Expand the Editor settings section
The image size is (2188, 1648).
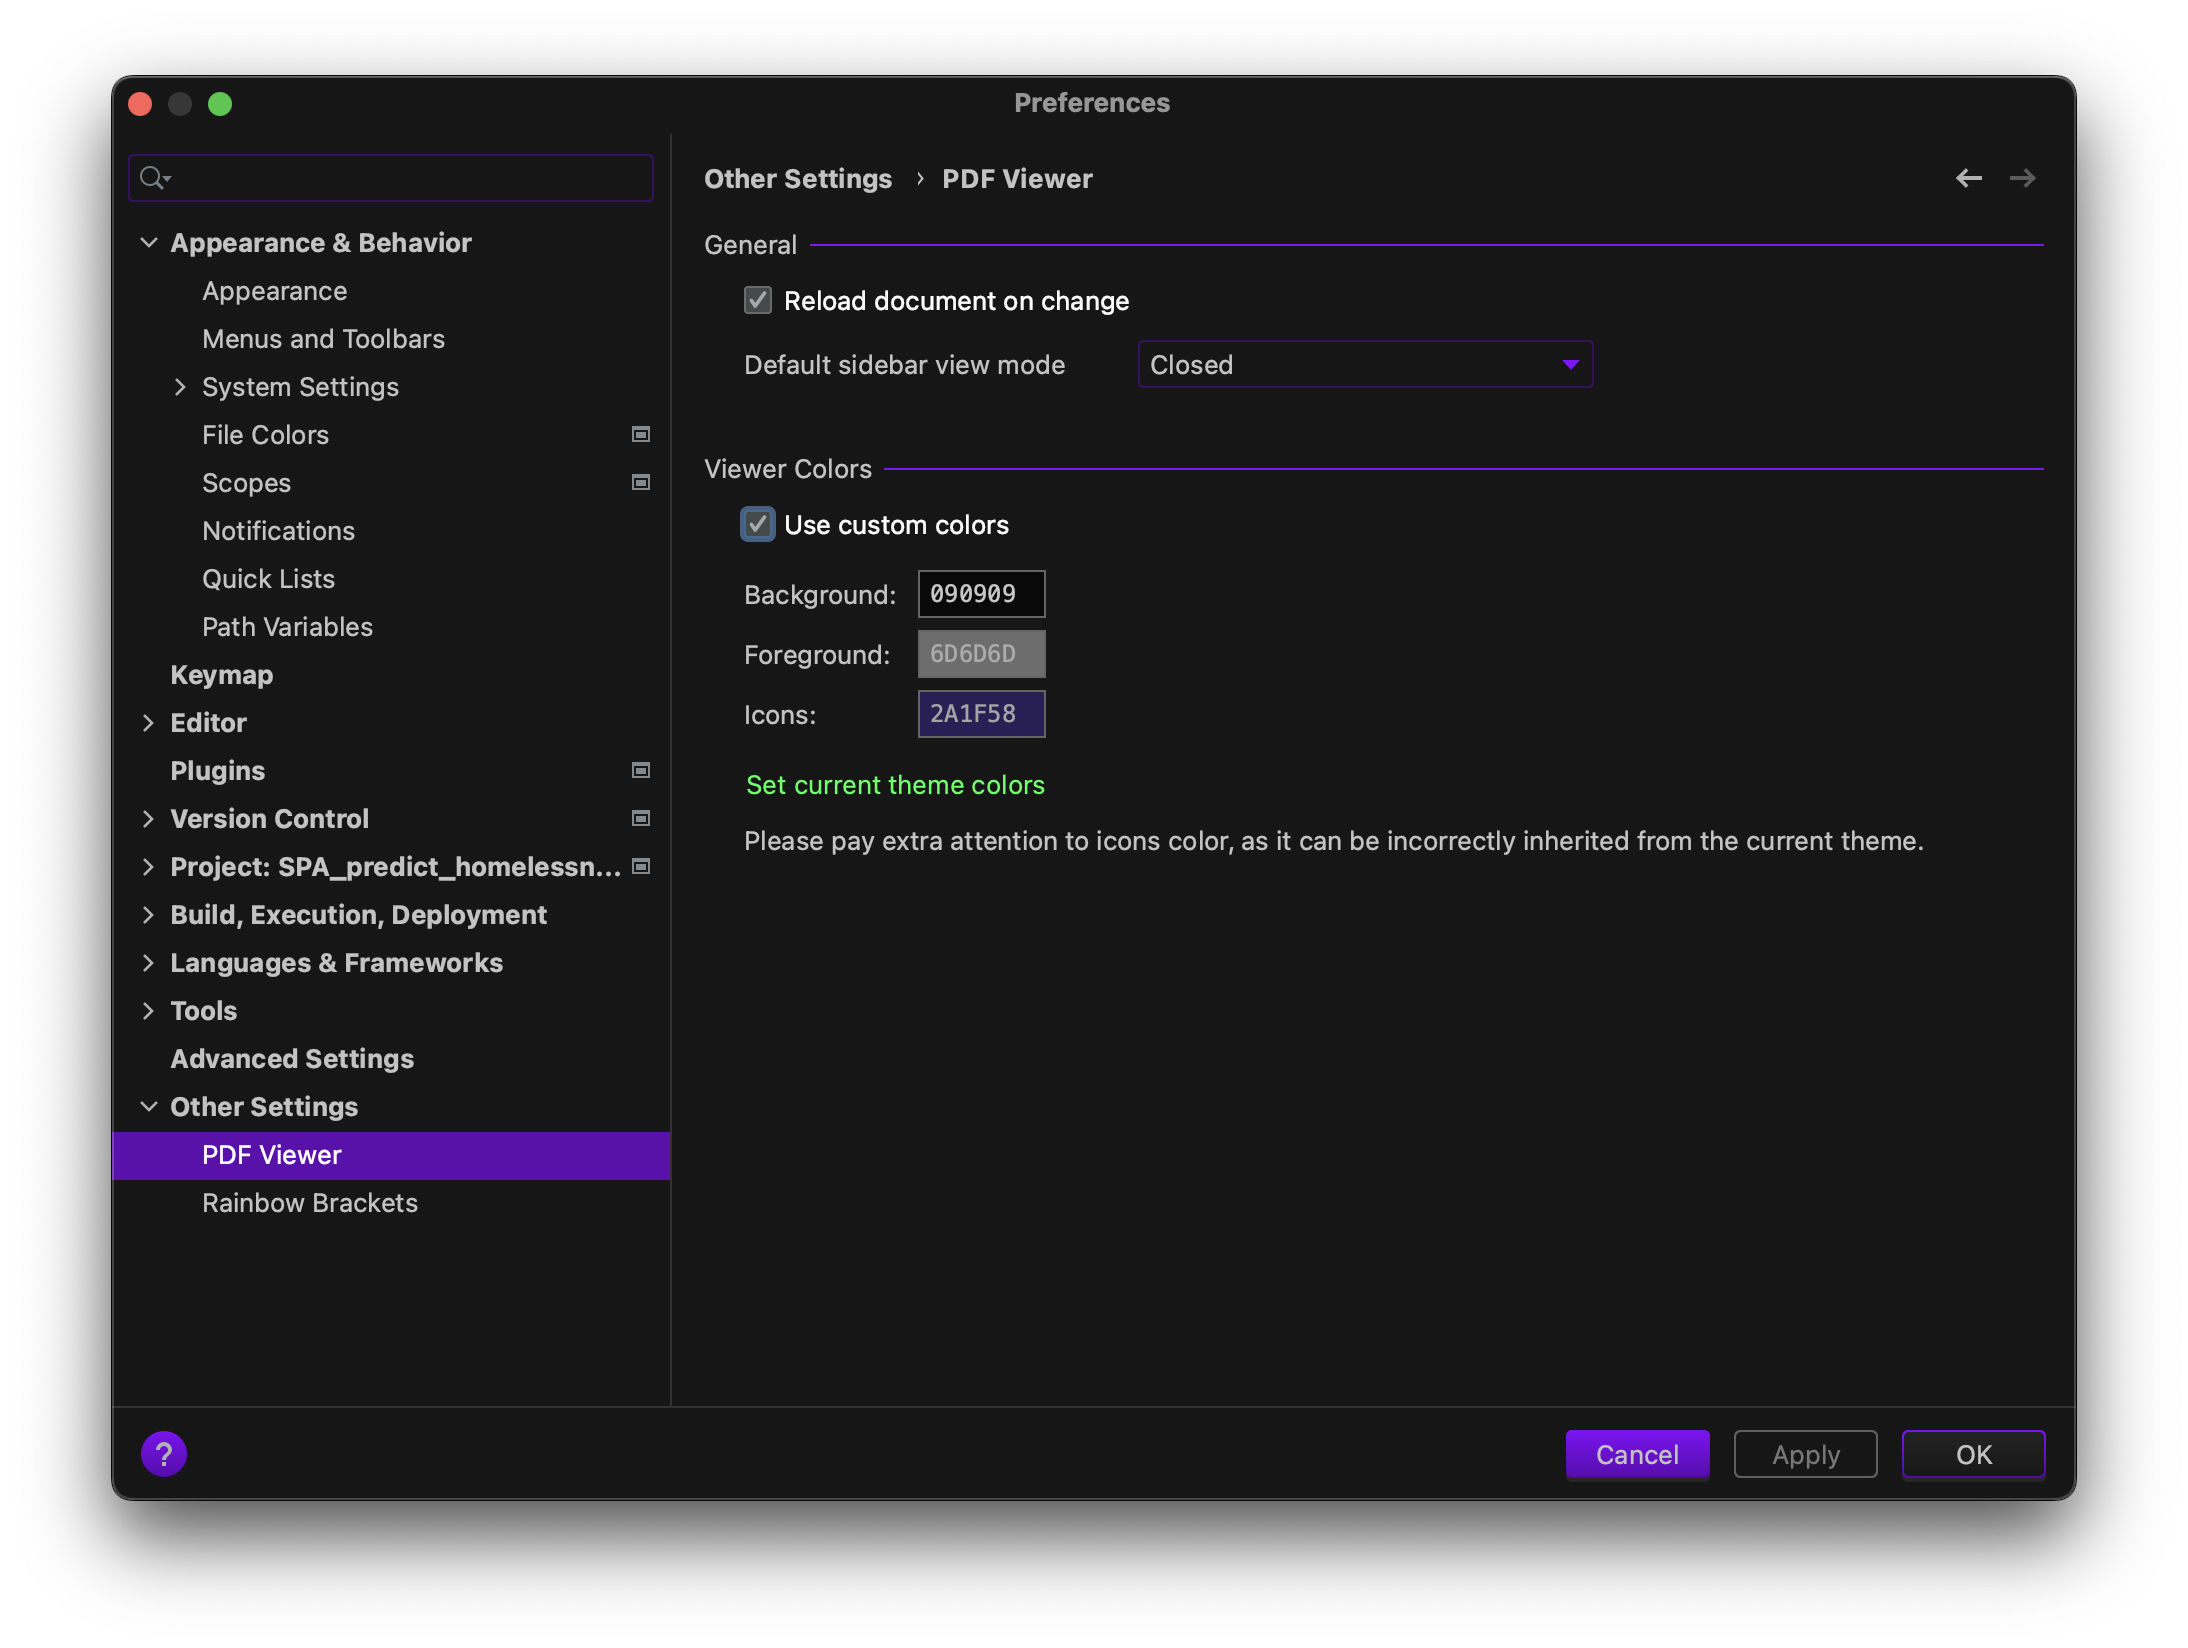148,722
